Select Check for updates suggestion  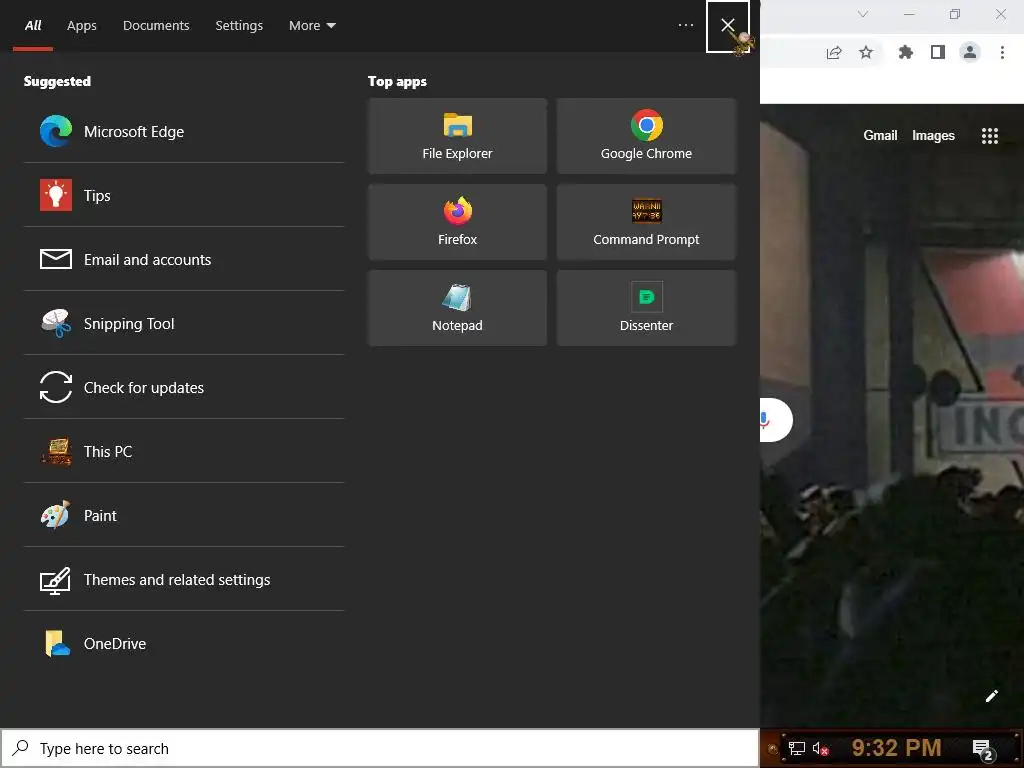184,387
